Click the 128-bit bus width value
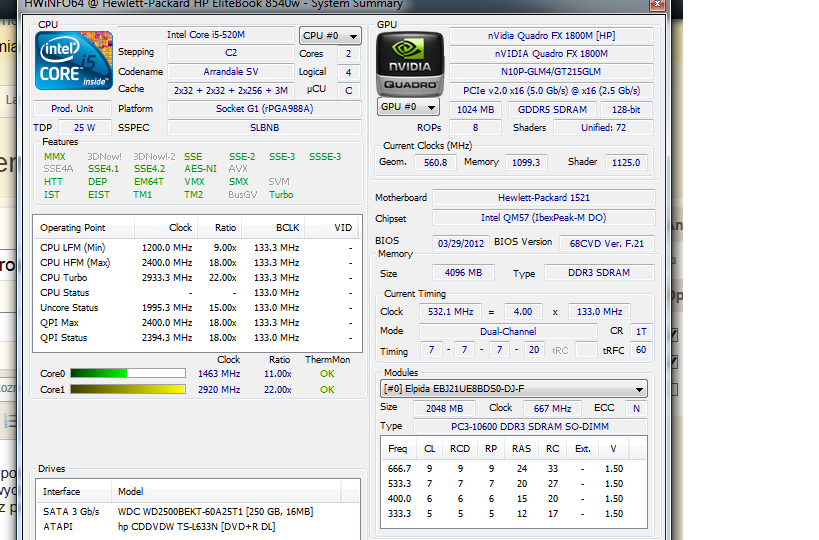Viewport: 819px width, 540px height. point(626,110)
